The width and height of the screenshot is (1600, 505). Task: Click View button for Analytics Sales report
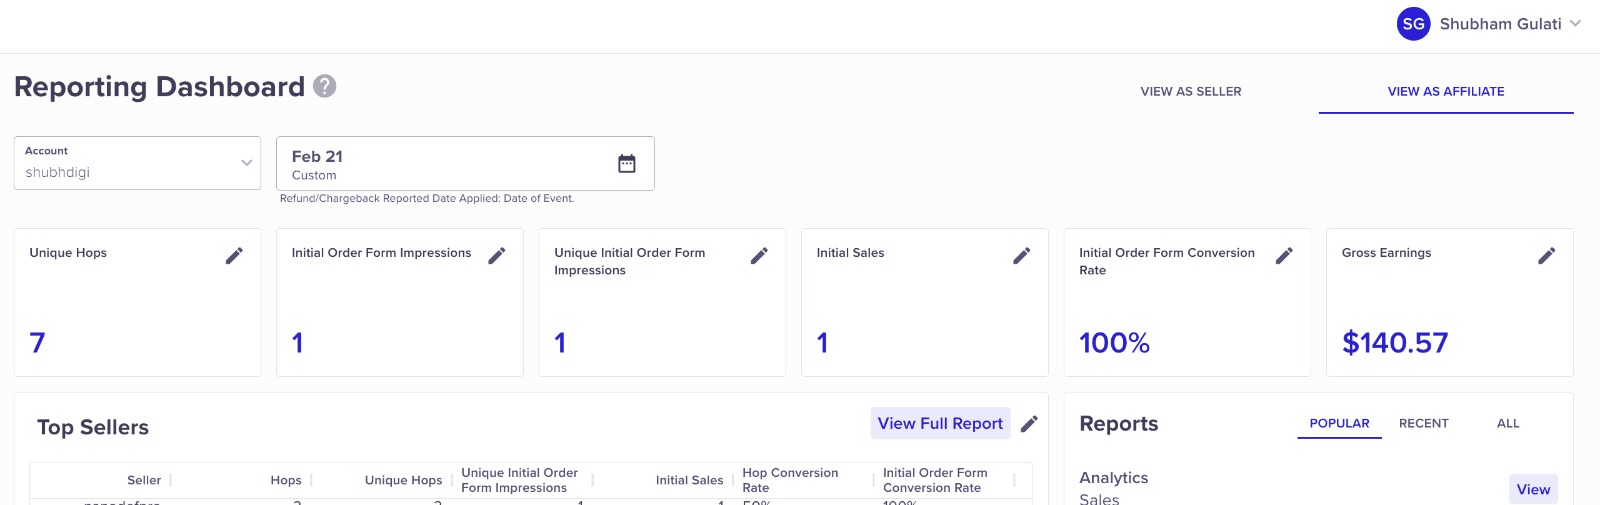click(x=1533, y=489)
